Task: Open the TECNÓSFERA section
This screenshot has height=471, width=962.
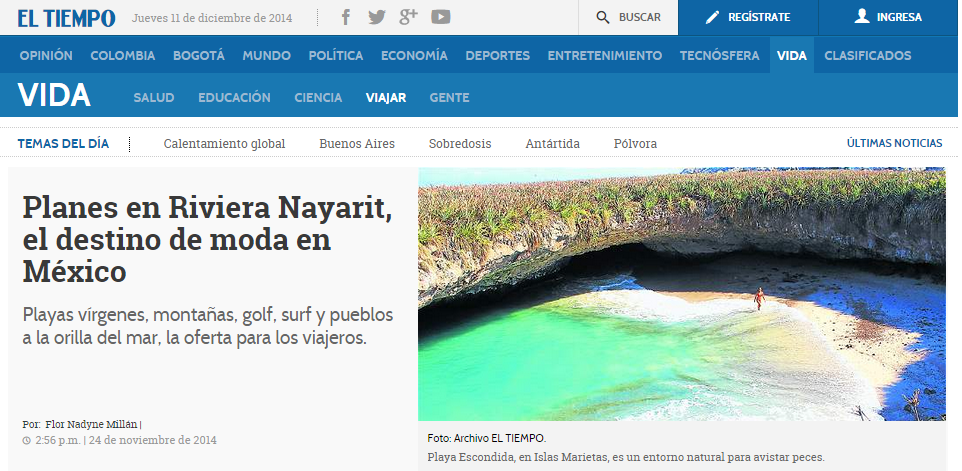Action: [720, 55]
